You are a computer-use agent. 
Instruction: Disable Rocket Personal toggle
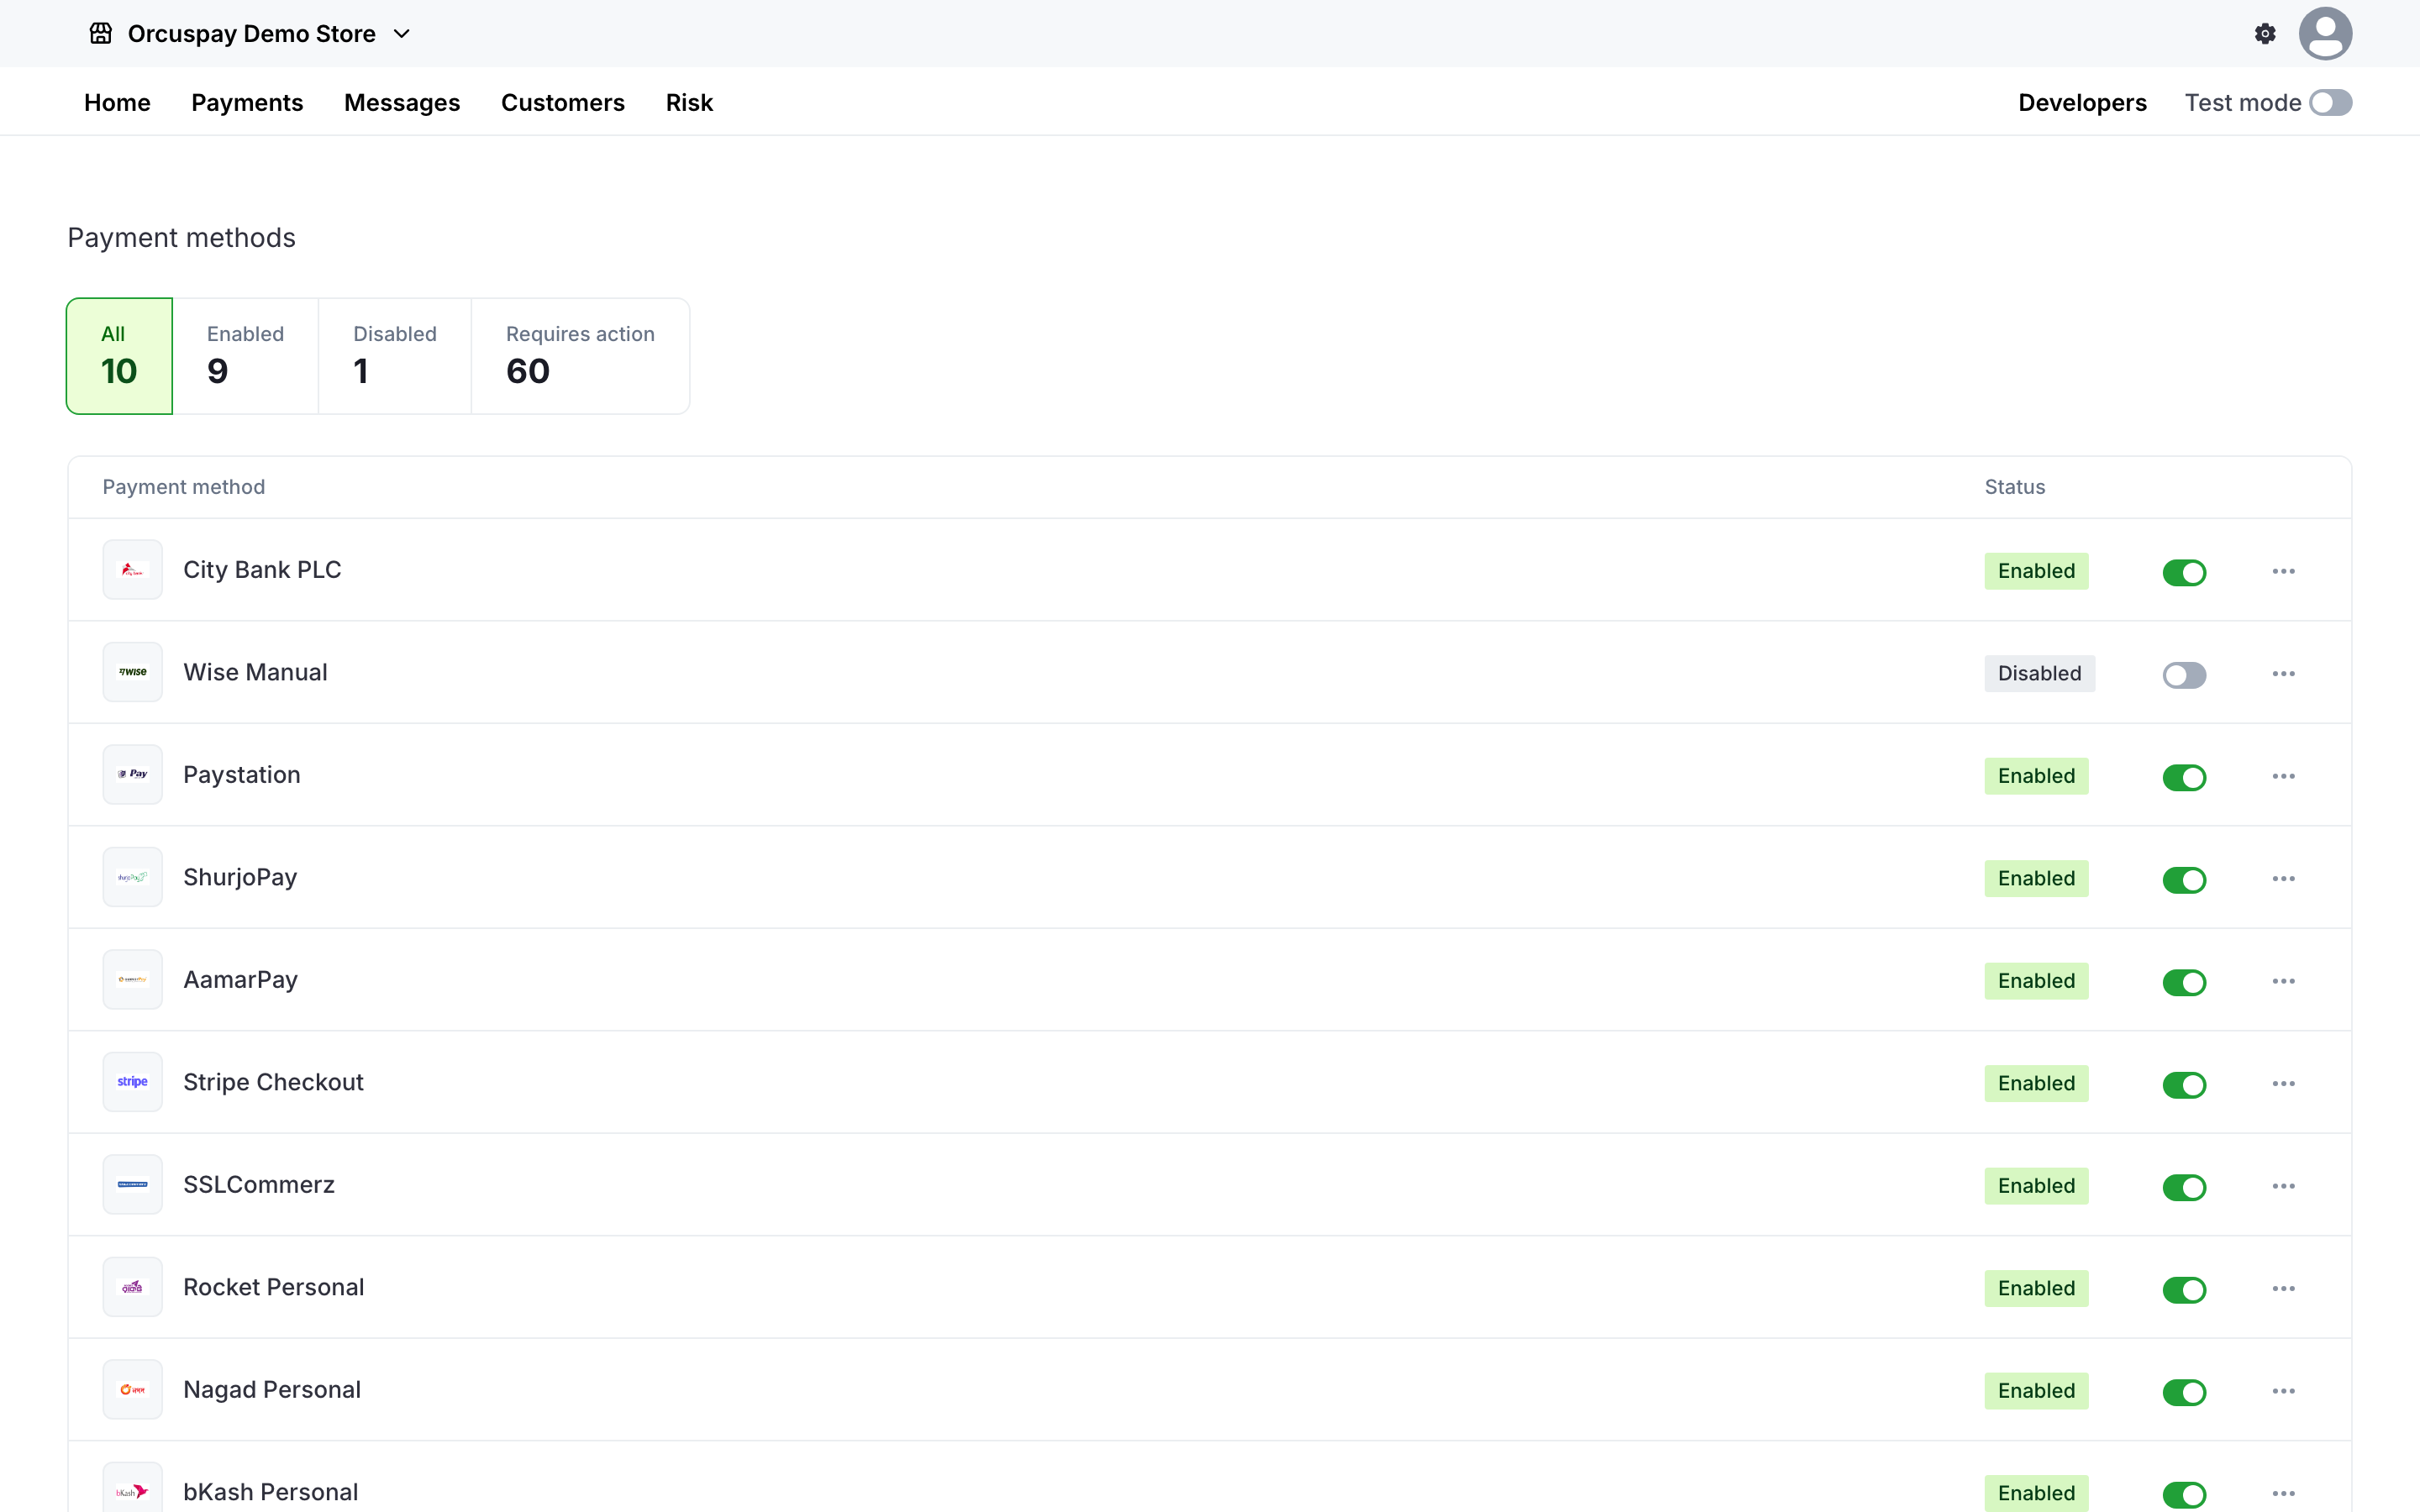coord(2184,1290)
